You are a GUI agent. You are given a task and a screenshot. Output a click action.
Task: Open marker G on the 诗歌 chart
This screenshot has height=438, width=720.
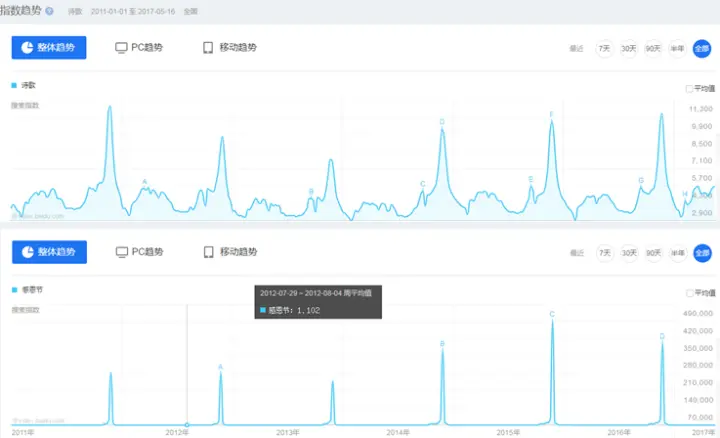[641, 180]
